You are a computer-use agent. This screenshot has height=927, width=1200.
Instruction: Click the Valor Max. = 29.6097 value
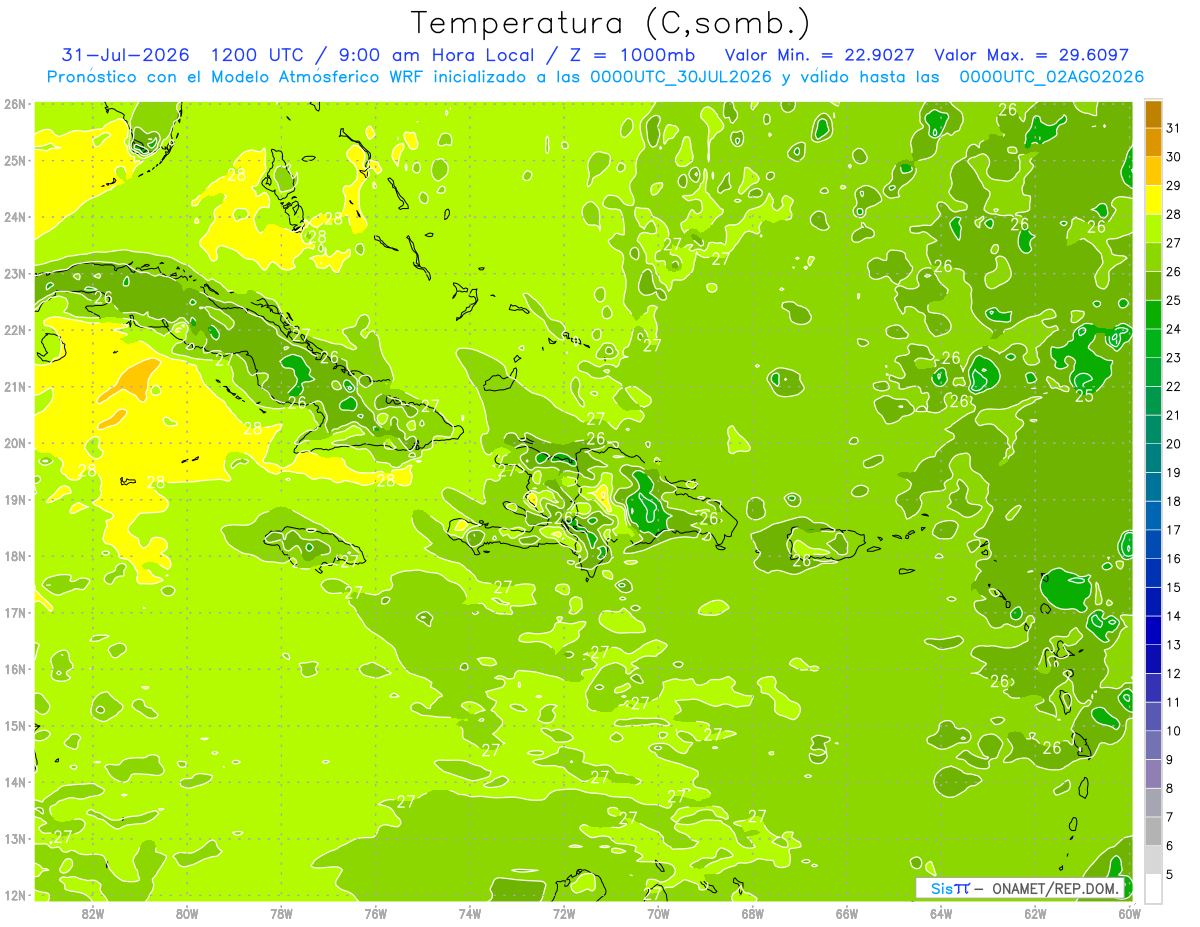[1032, 55]
